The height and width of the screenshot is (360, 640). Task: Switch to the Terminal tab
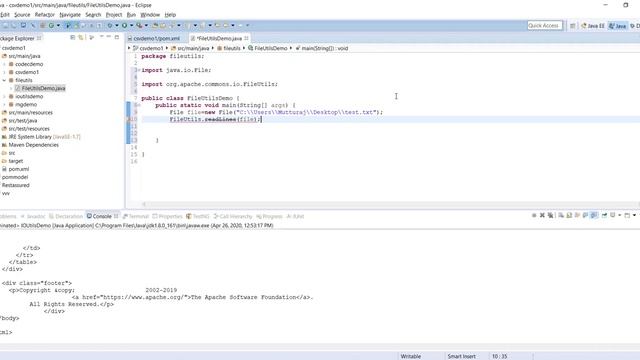point(136,216)
